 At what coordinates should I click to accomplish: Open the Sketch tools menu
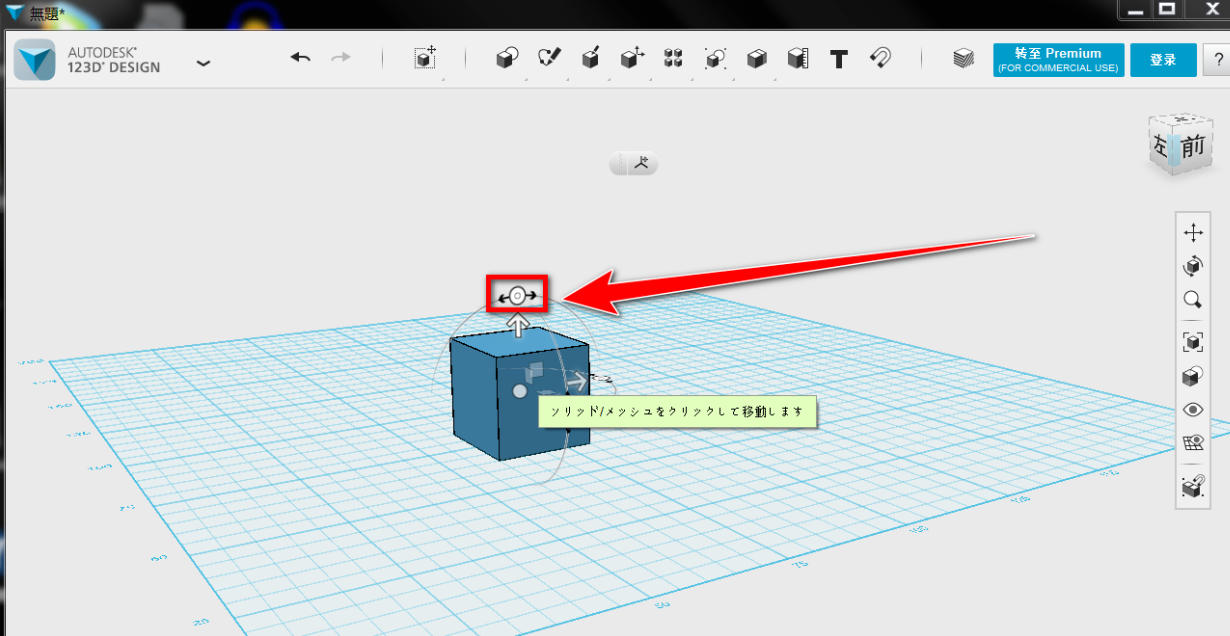pos(548,58)
